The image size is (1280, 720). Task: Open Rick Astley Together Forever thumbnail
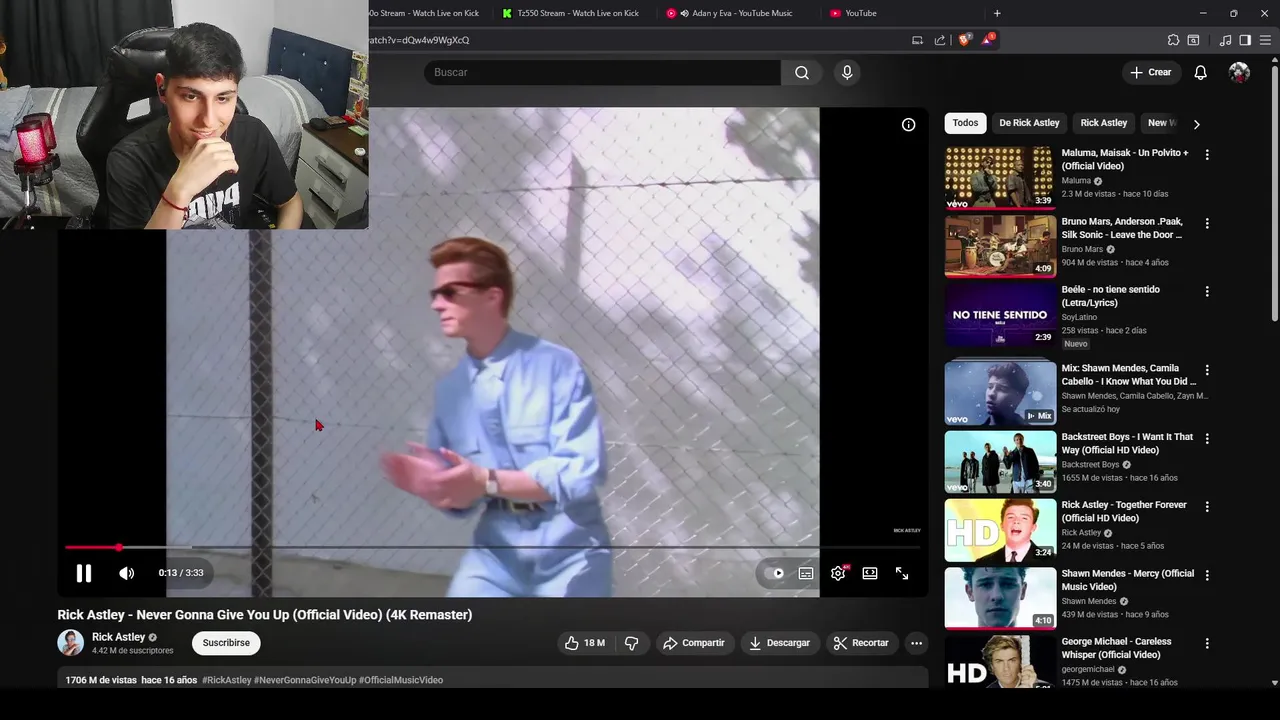tap(1000, 530)
